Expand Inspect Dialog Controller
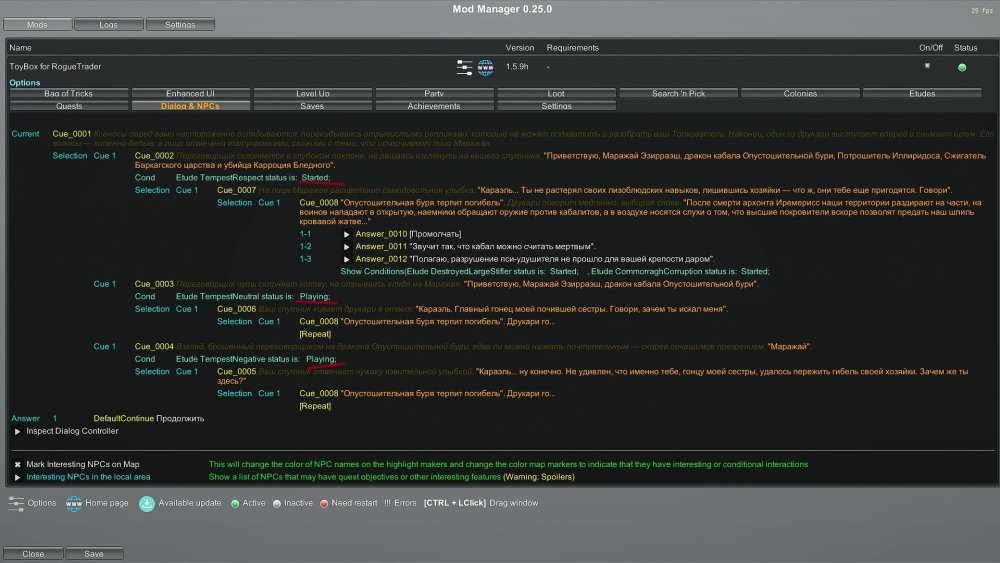This screenshot has height=563, width=1000. (x=17, y=431)
